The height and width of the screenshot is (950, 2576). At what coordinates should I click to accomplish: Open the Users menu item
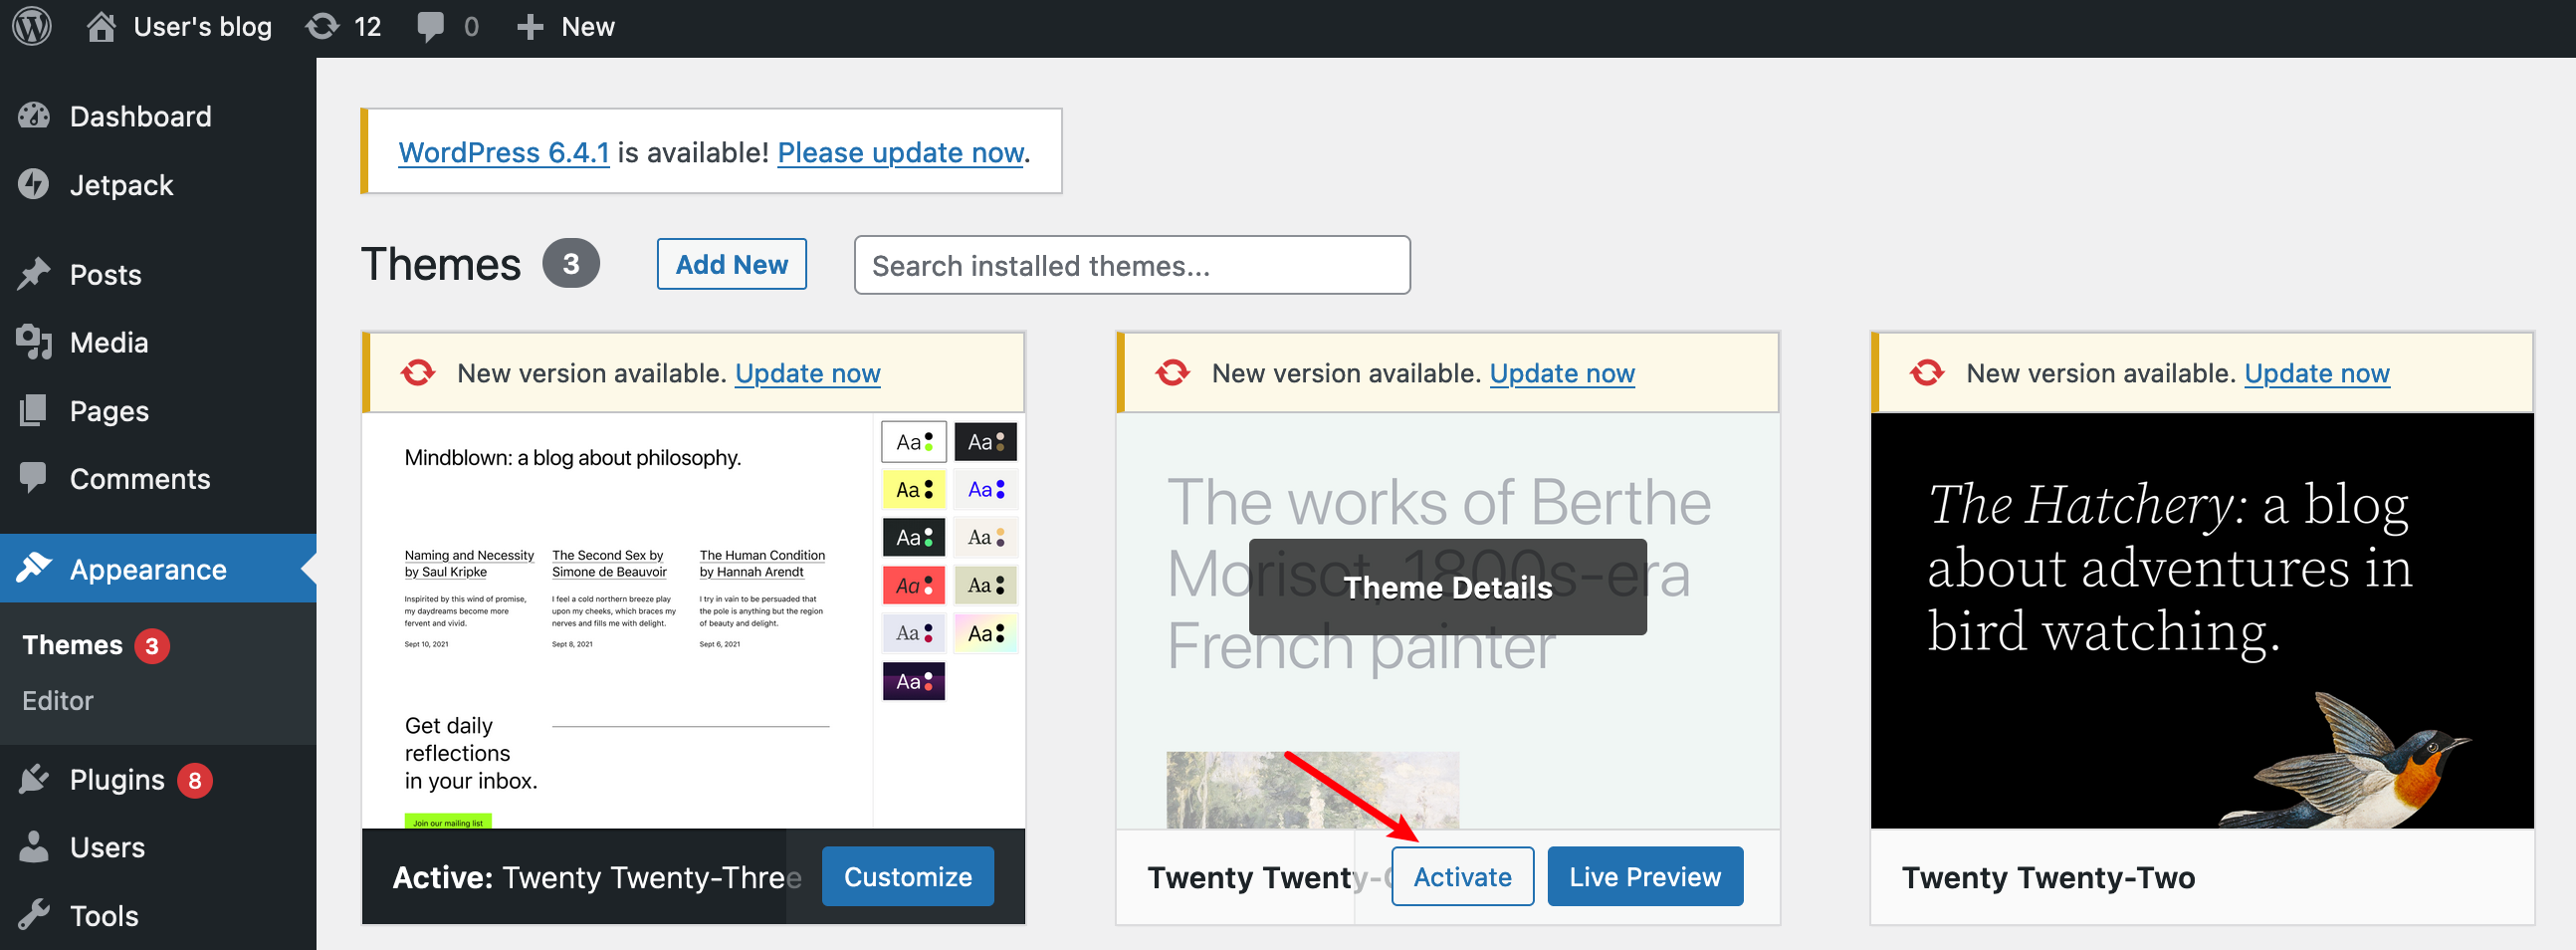(x=158, y=847)
